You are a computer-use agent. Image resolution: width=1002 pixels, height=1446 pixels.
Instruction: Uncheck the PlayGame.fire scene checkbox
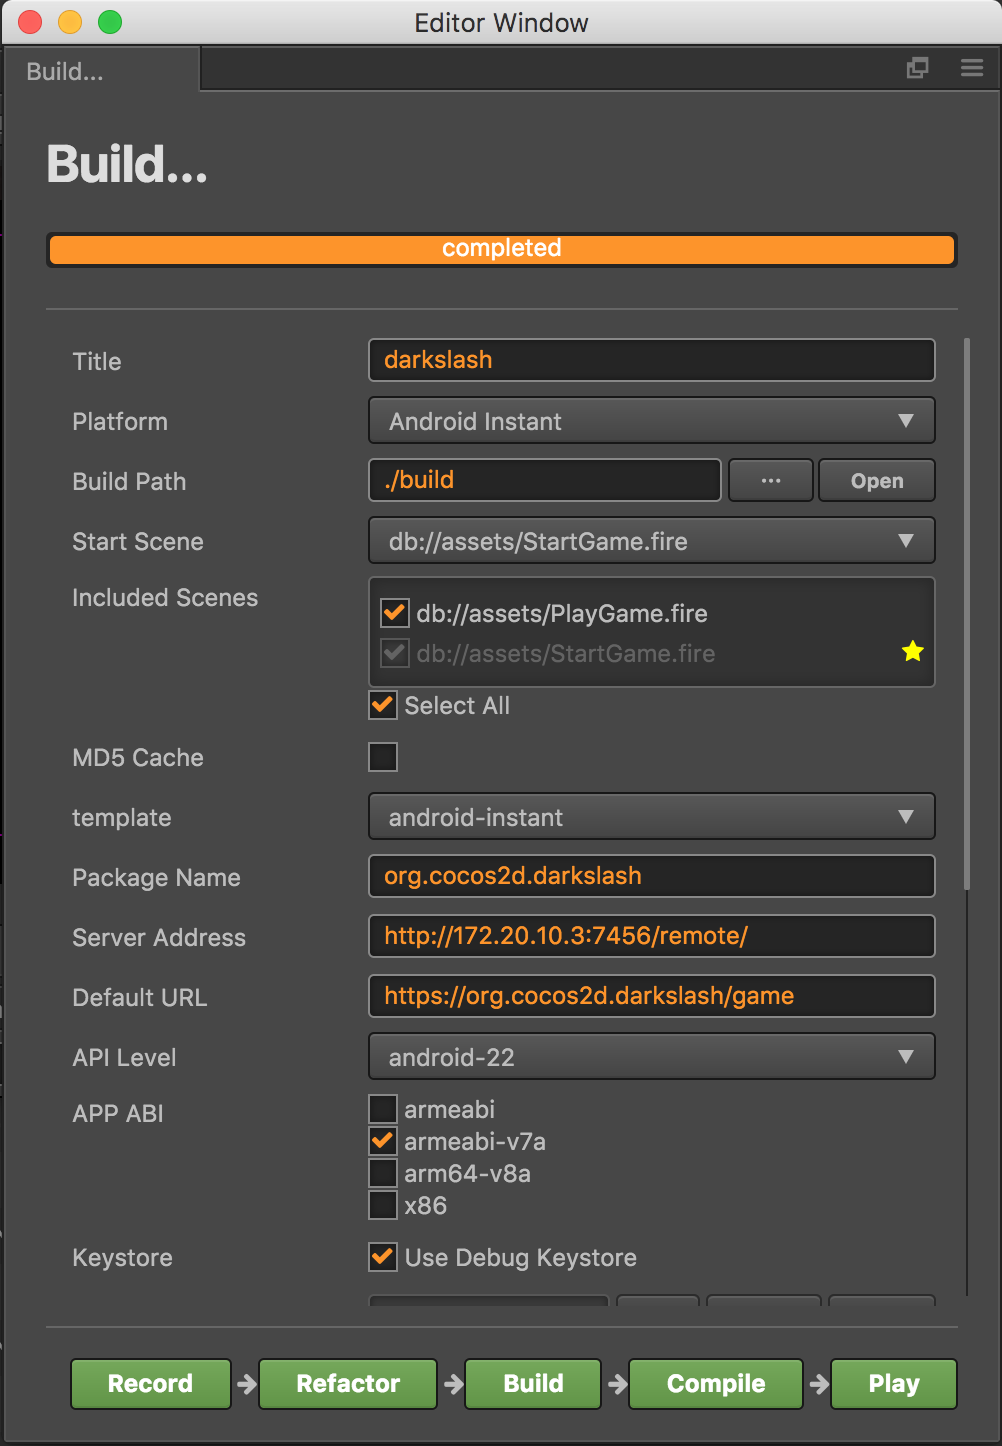395,613
